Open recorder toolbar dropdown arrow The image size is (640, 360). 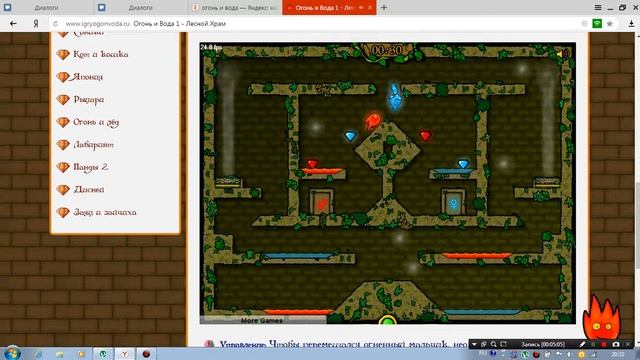click(x=474, y=344)
